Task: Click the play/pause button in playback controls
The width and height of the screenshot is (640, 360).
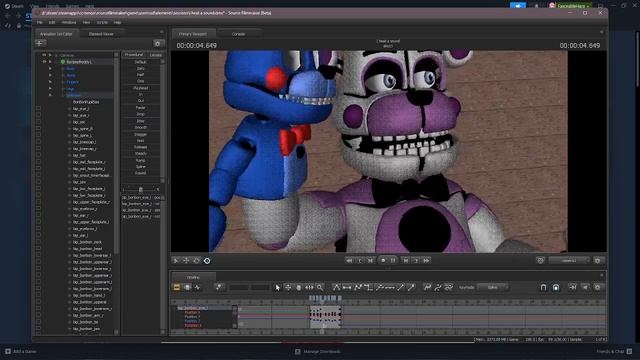Action: [x=393, y=260]
